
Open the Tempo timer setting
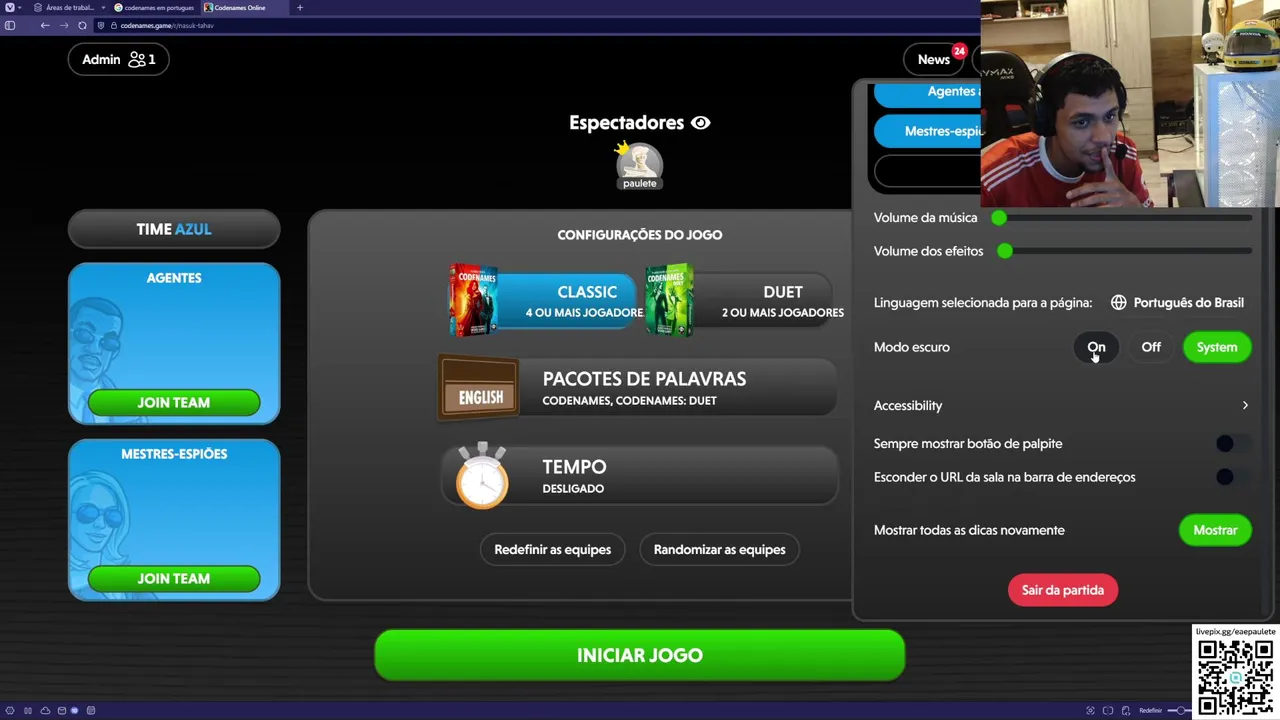tap(640, 476)
